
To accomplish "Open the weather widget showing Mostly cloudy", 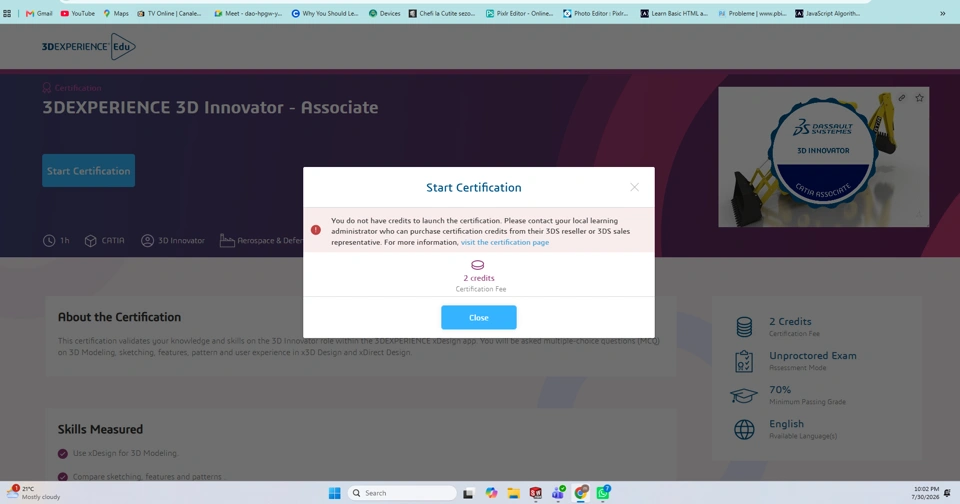I will (x=34, y=493).
